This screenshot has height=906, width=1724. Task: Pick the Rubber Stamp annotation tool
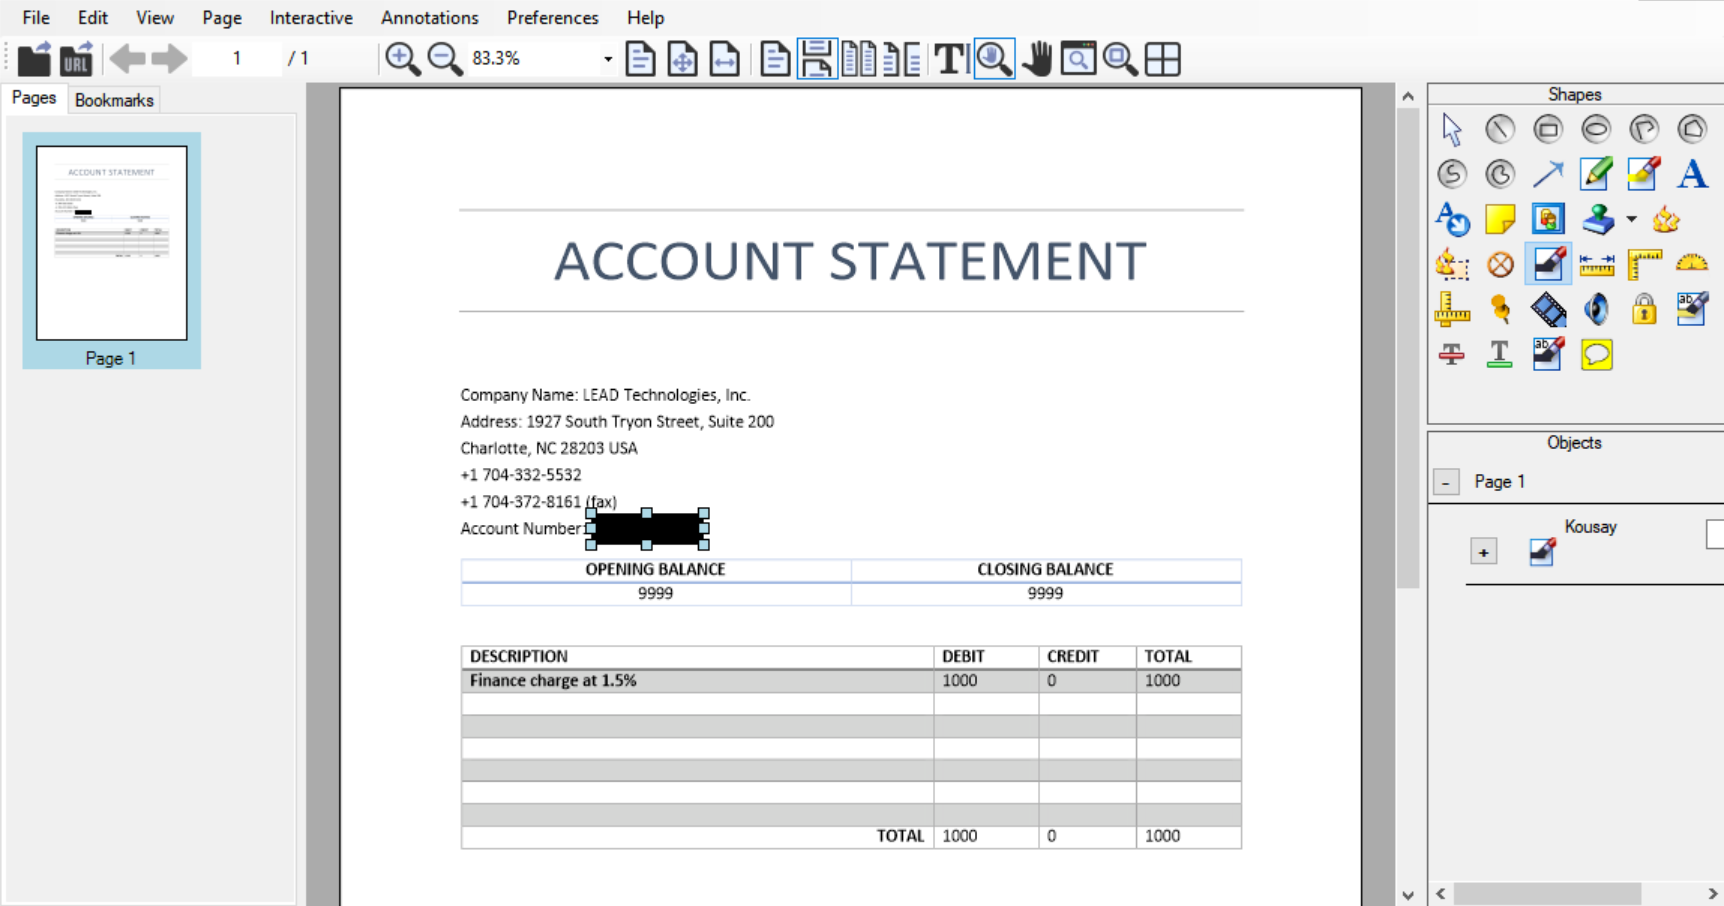pyautogui.click(x=1597, y=219)
